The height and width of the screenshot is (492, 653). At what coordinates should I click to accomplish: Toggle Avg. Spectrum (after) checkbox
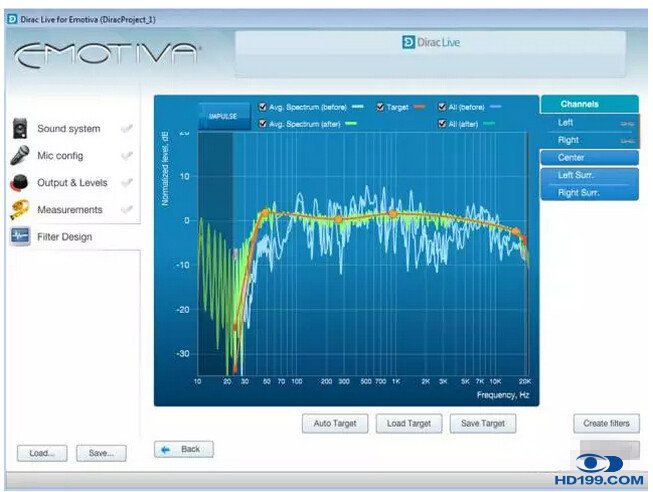(262, 124)
